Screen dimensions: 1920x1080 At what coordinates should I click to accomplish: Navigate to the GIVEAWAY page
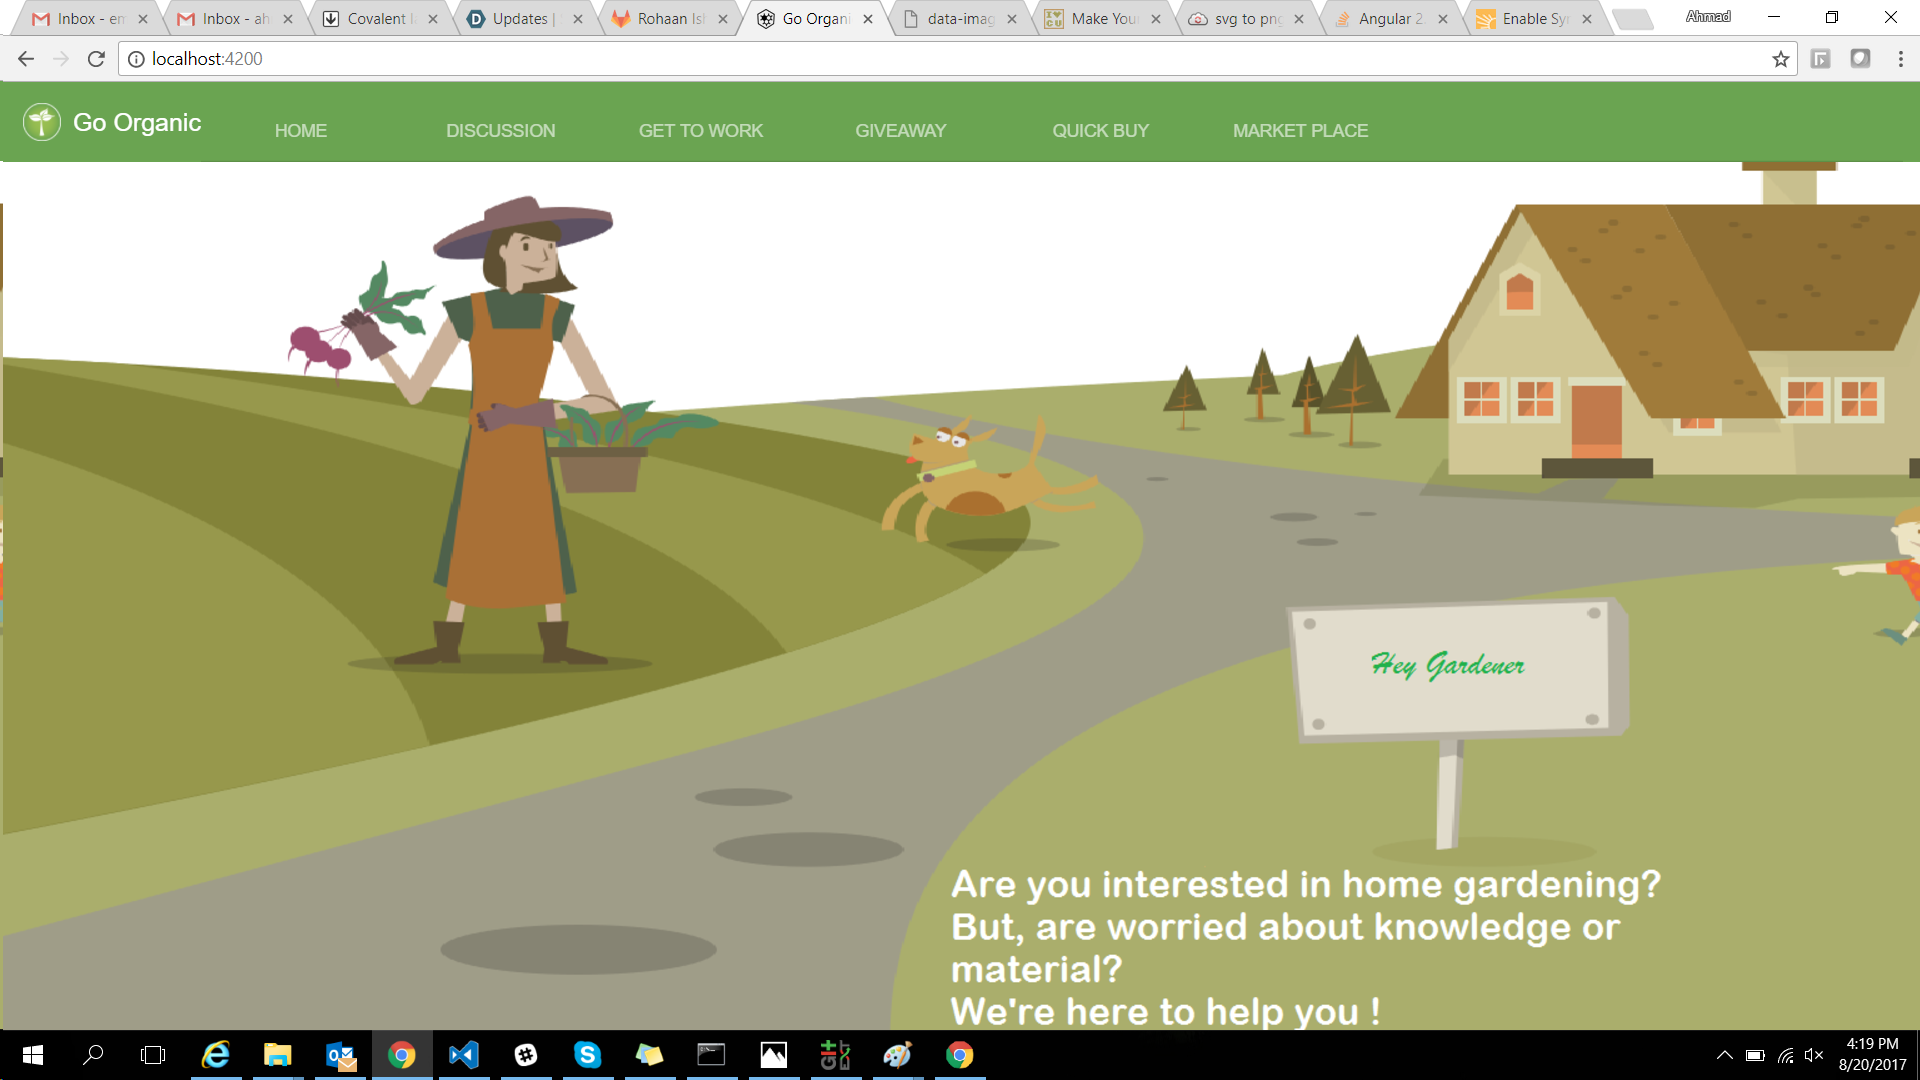900,131
